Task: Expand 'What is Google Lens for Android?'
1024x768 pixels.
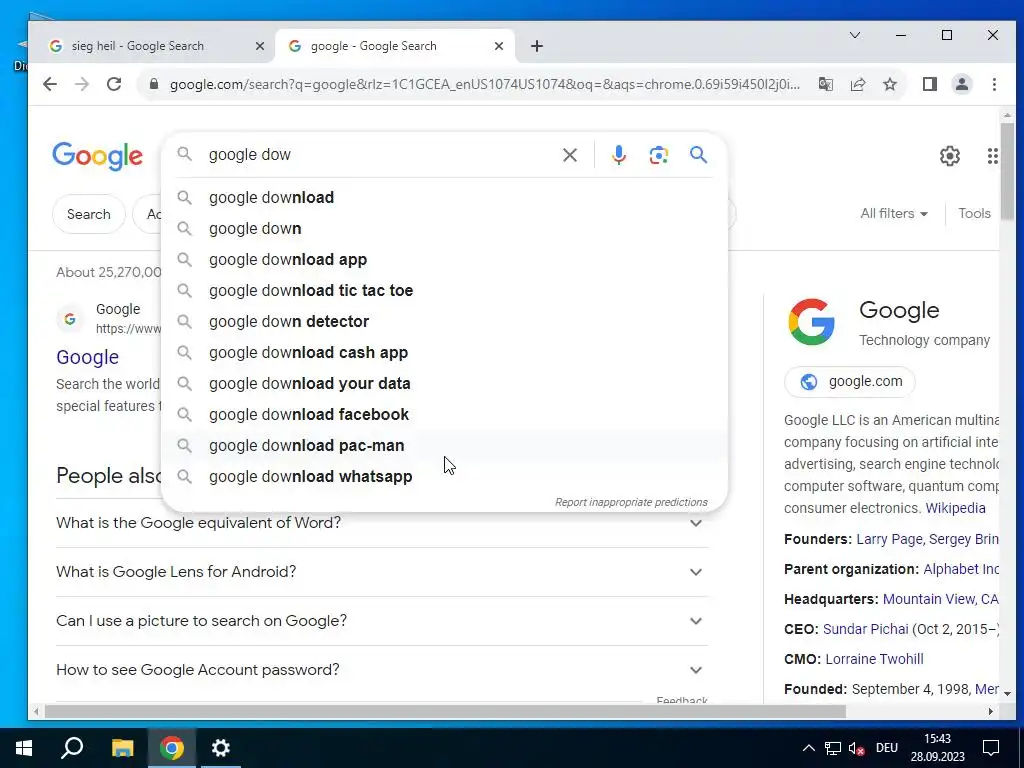Action: pyautogui.click(x=382, y=572)
